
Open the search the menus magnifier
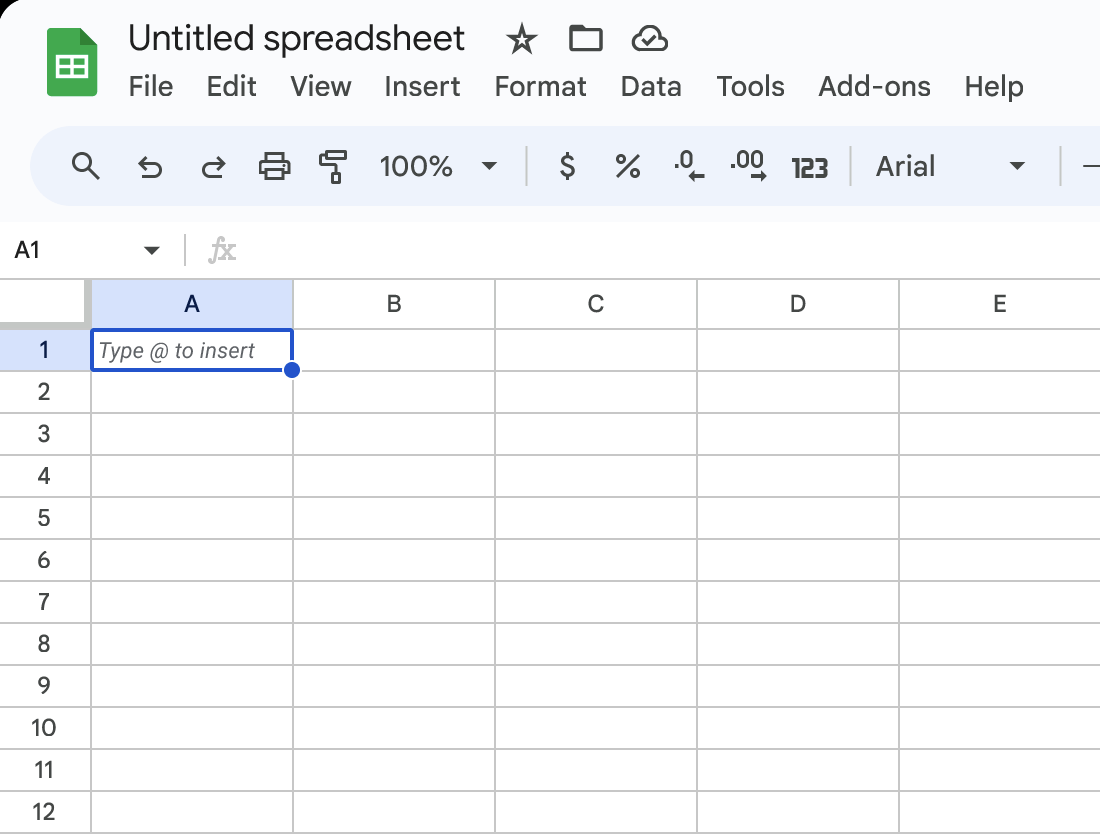coord(87,166)
